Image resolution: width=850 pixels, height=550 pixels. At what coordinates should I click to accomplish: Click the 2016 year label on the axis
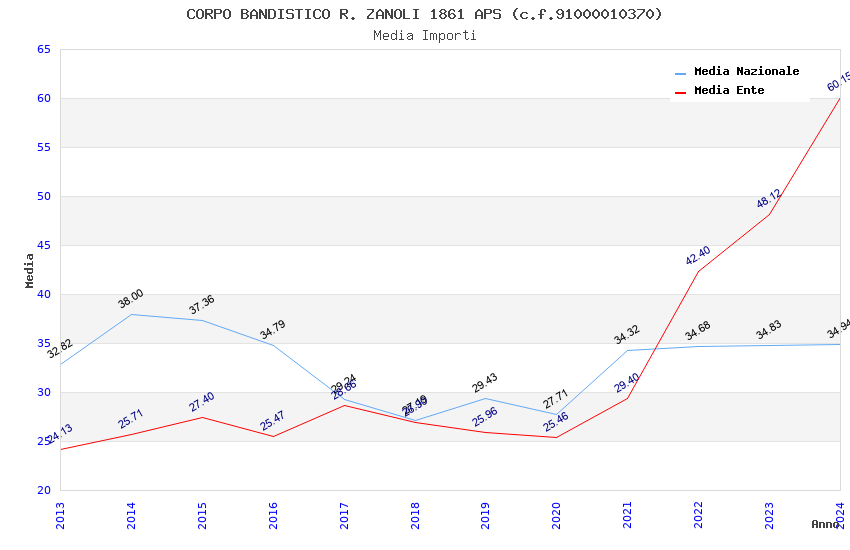tap(273, 515)
